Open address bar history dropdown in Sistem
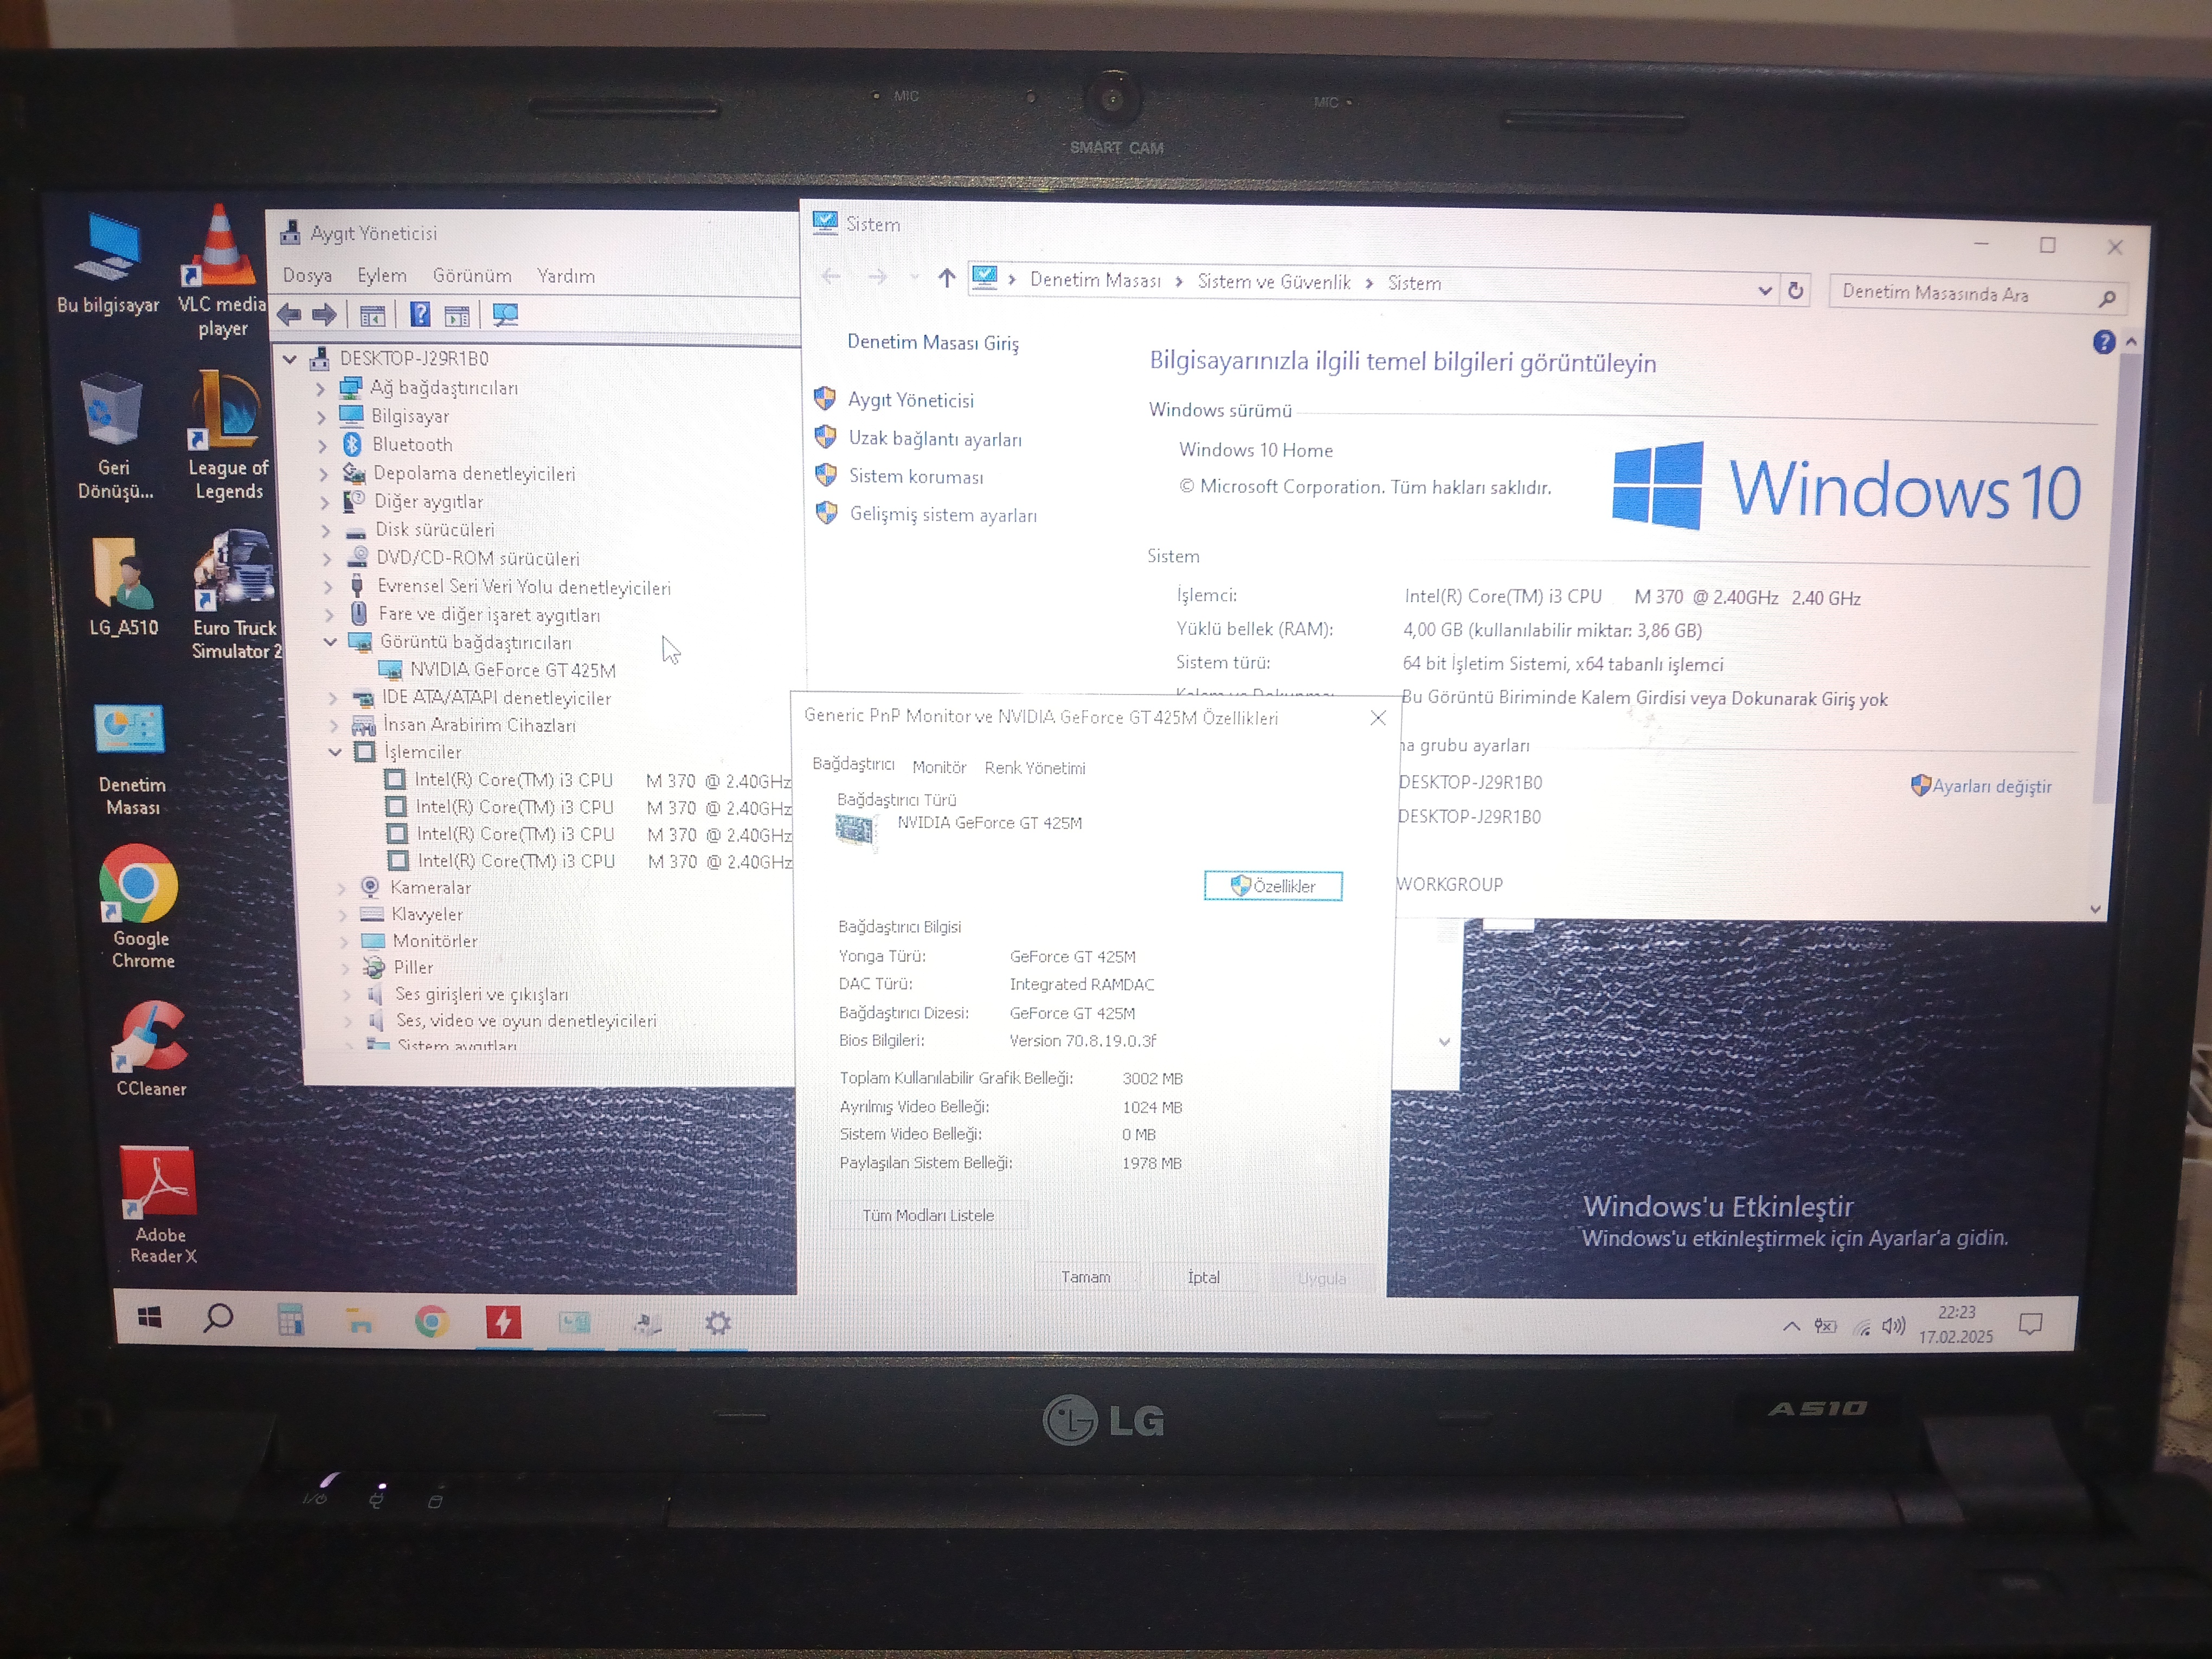 1765,290
